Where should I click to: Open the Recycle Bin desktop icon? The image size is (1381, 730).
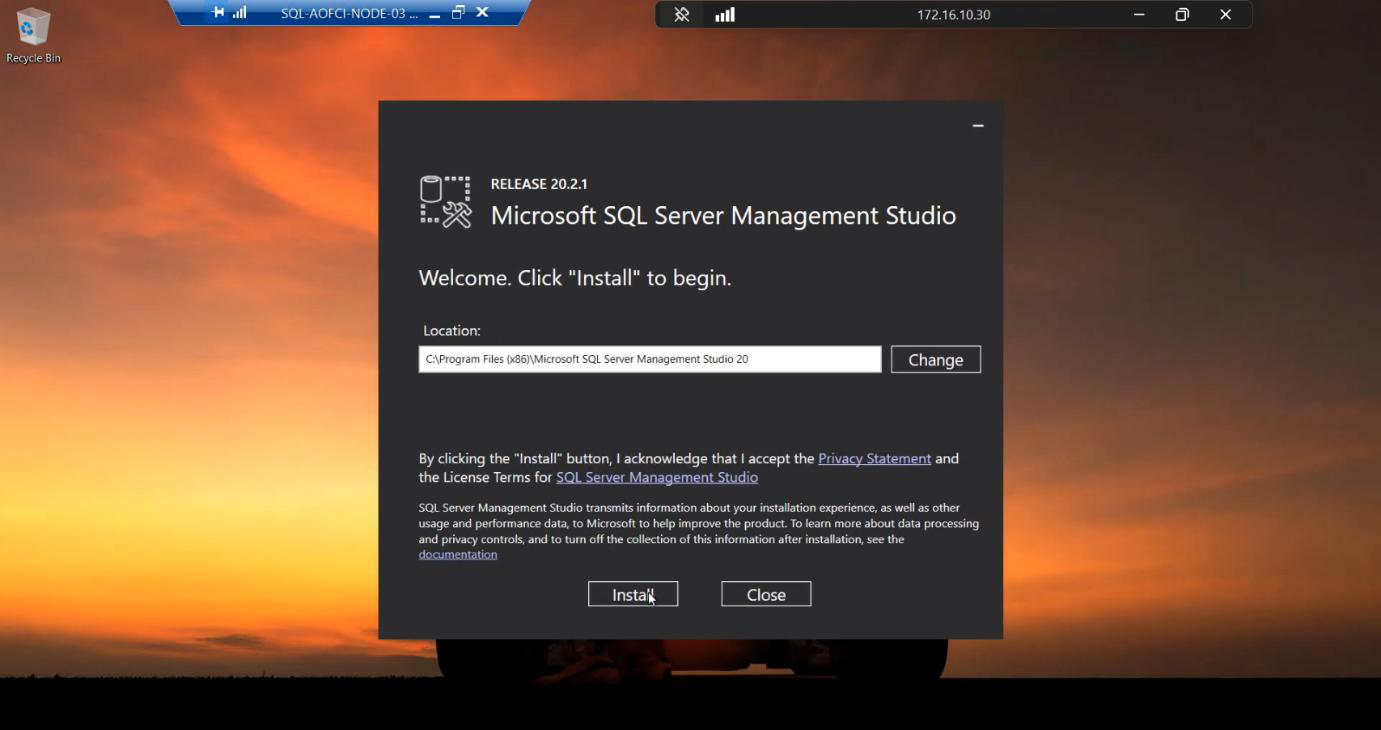click(33, 36)
